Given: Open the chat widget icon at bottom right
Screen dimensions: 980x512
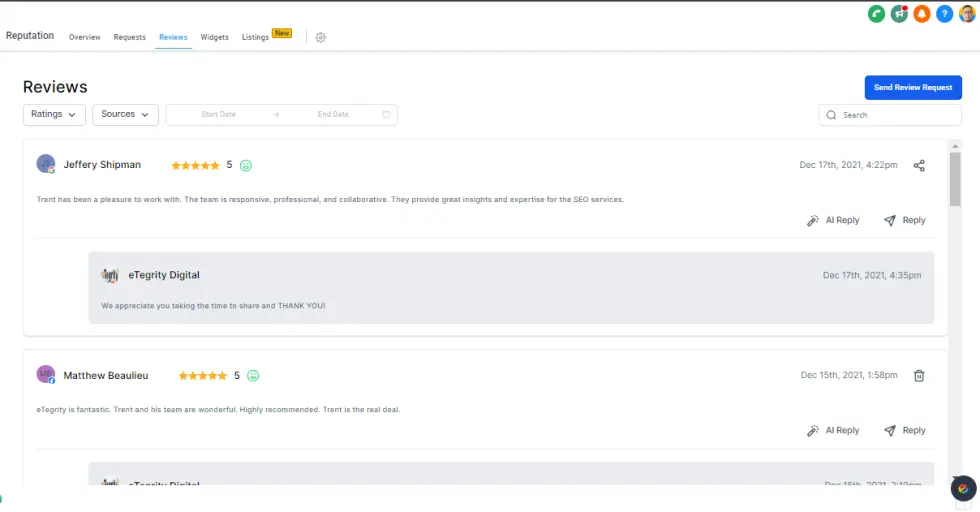Looking at the screenshot, I should tap(963, 488).
